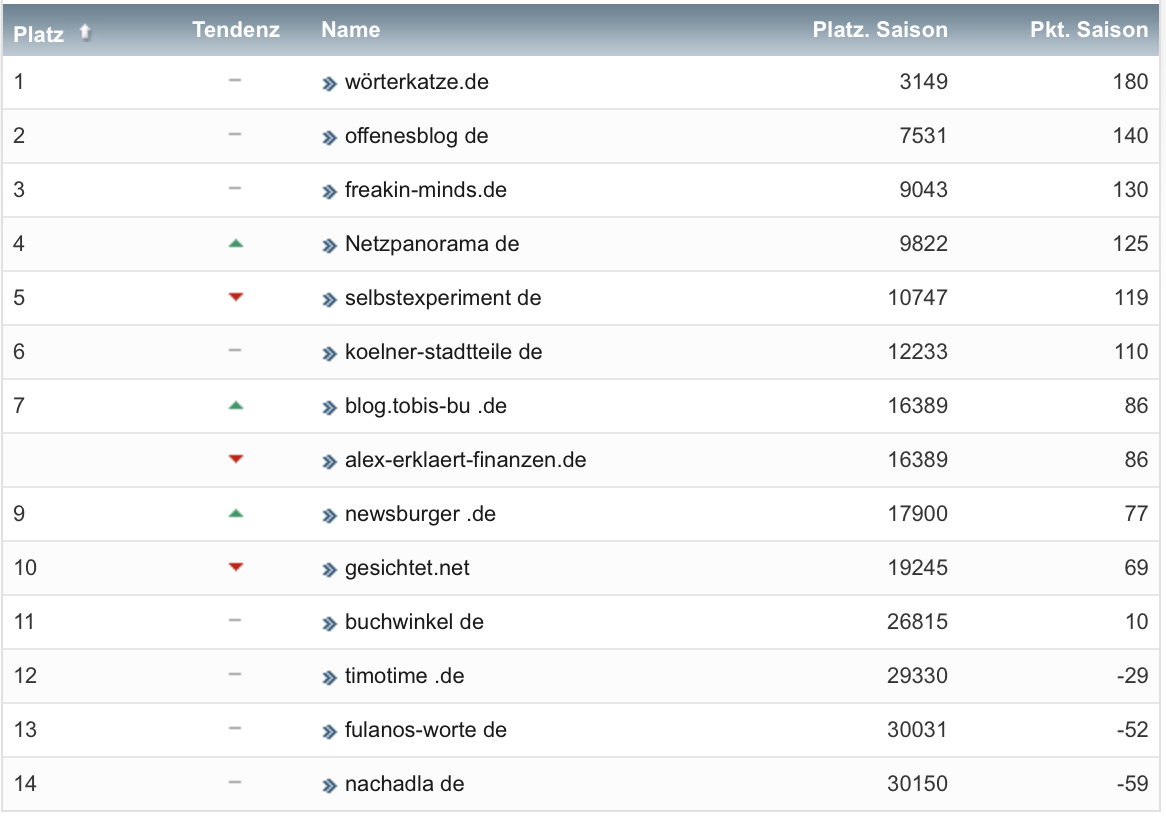Select season points value -29
The image size is (1166, 816).
coord(1133,676)
